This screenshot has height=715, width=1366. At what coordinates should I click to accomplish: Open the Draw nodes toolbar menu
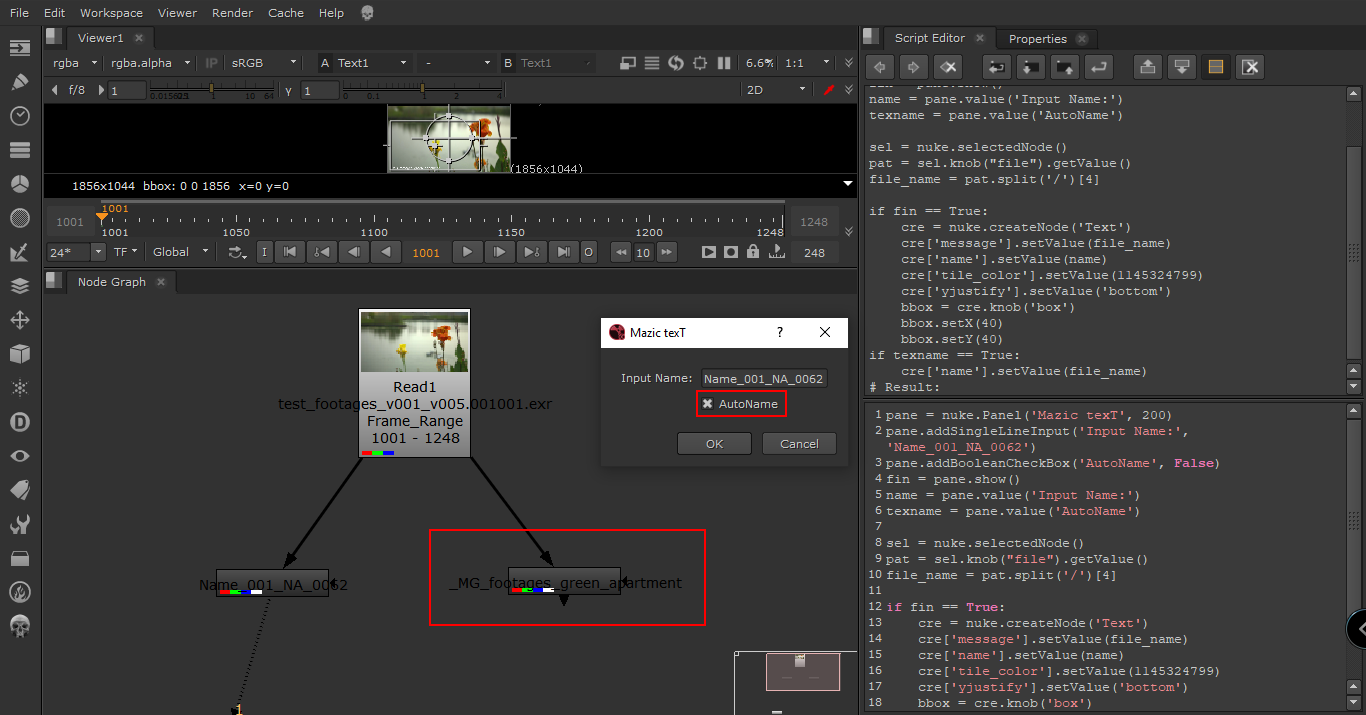[x=19, y=81]
